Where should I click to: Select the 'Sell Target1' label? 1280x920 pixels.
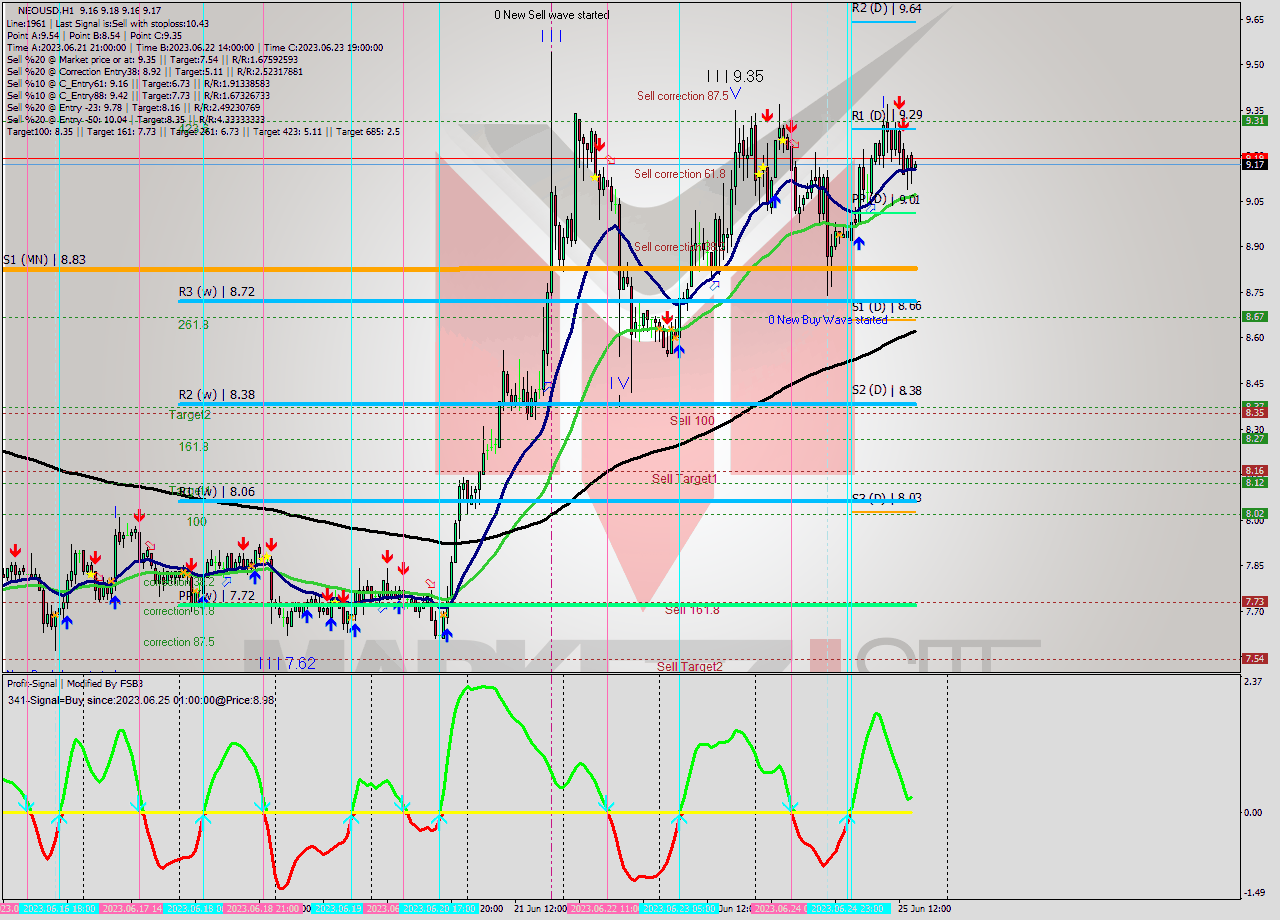[685, 479]
